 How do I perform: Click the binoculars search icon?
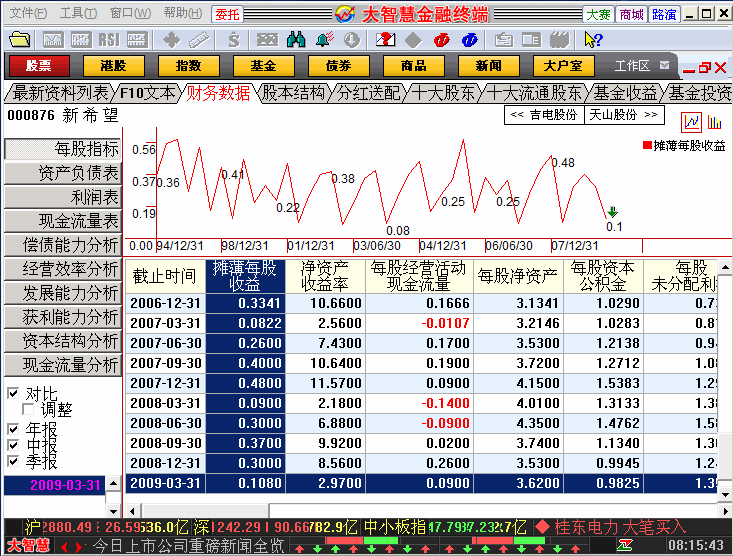point(296,40)
